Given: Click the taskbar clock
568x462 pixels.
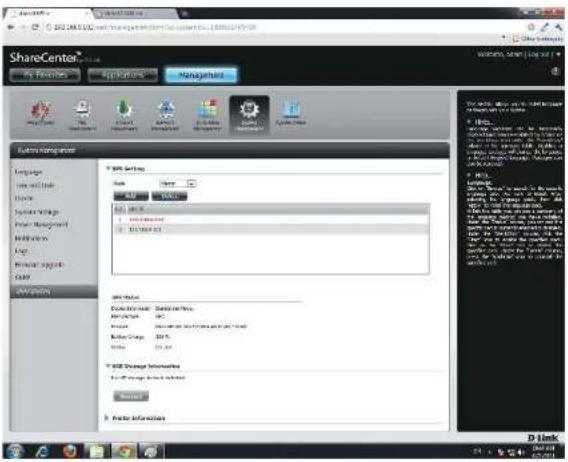Looking at the screenshot, I should pos(544,452).
